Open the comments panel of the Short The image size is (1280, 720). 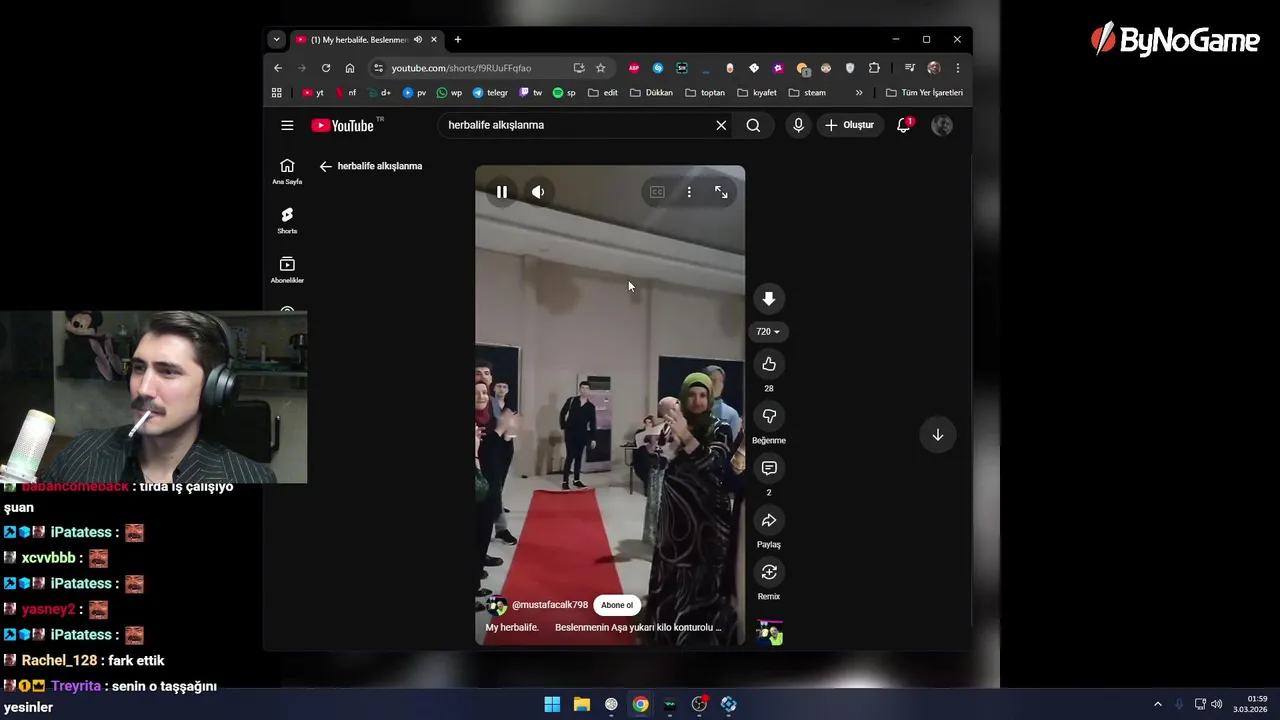point(769,468)
